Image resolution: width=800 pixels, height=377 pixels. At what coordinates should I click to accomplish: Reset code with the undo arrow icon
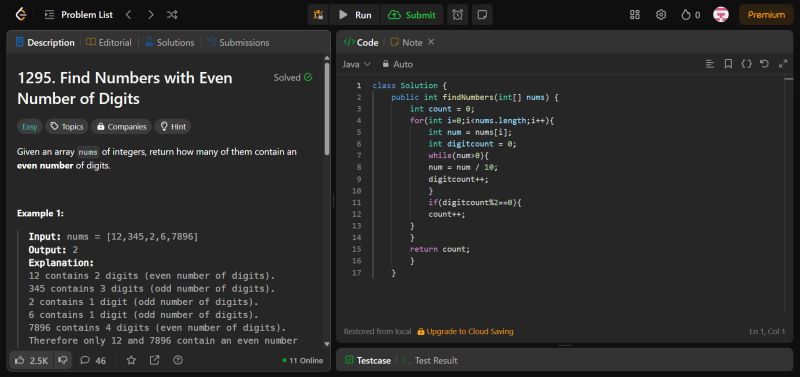point(764,64)
